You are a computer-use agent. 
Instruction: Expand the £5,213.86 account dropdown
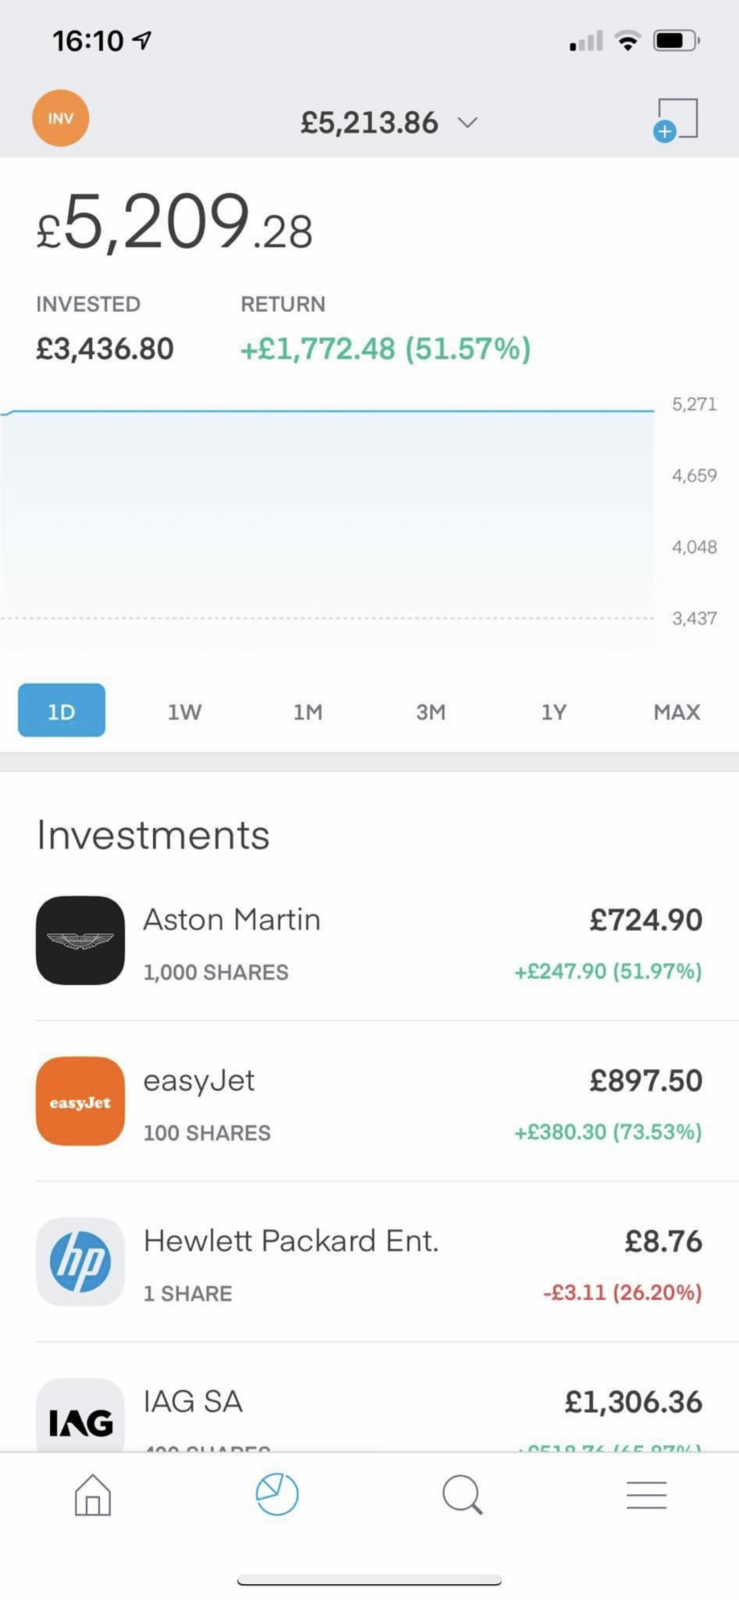[x=389, y=123]
